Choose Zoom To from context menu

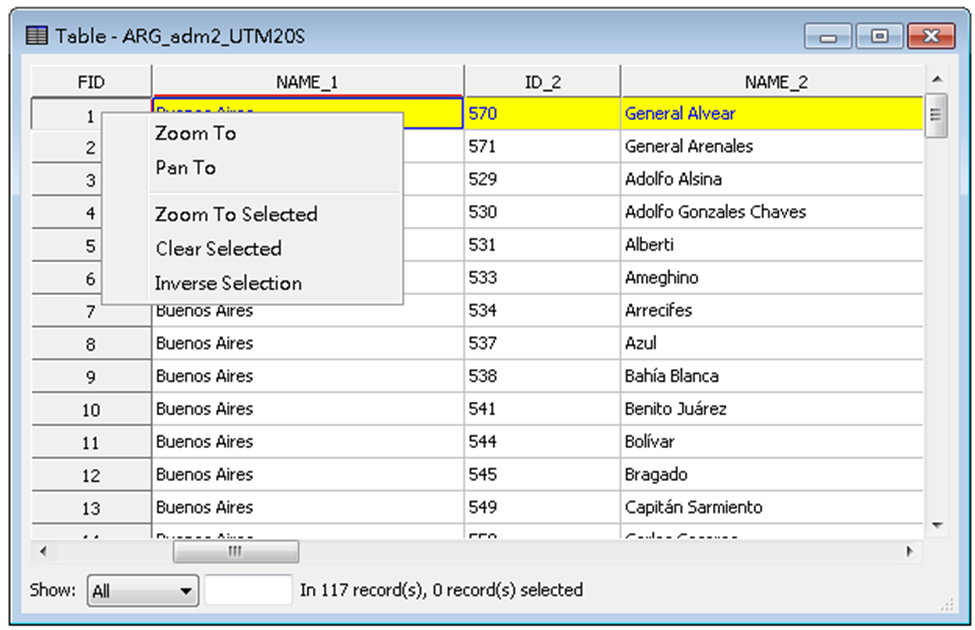pyautogui.click(x=196, y=133)
